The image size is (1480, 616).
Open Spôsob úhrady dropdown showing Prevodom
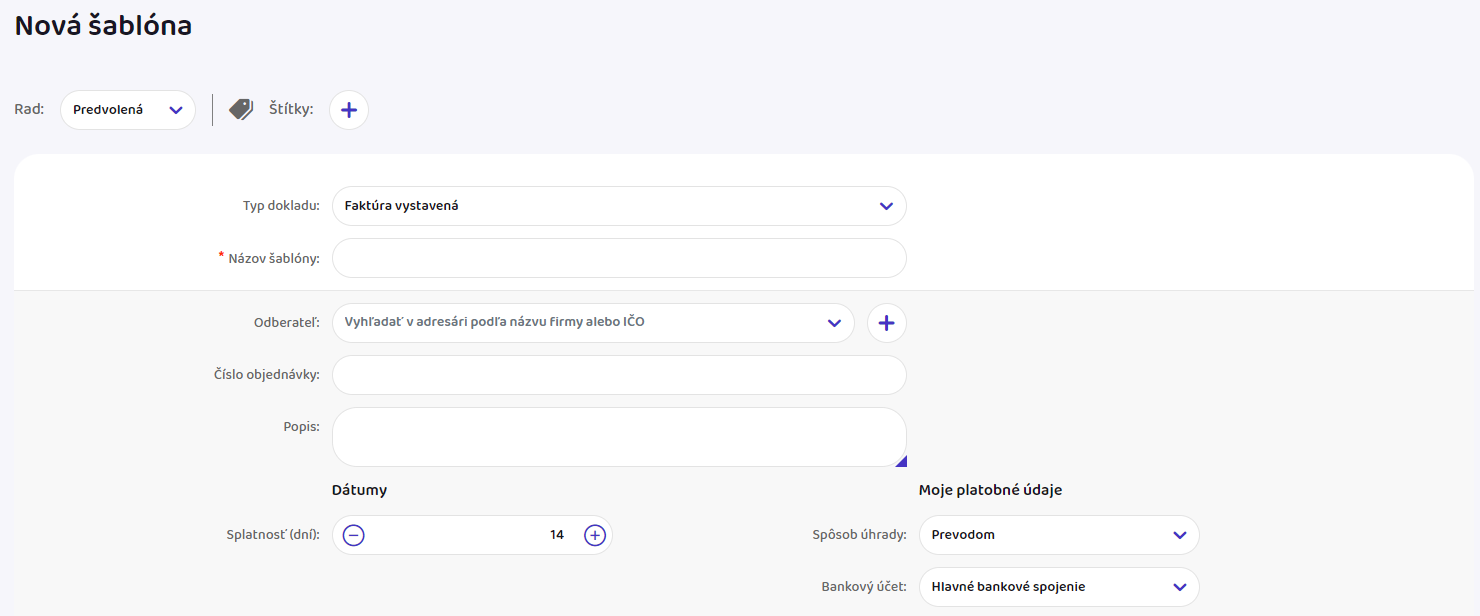[x=1058, y=535]
